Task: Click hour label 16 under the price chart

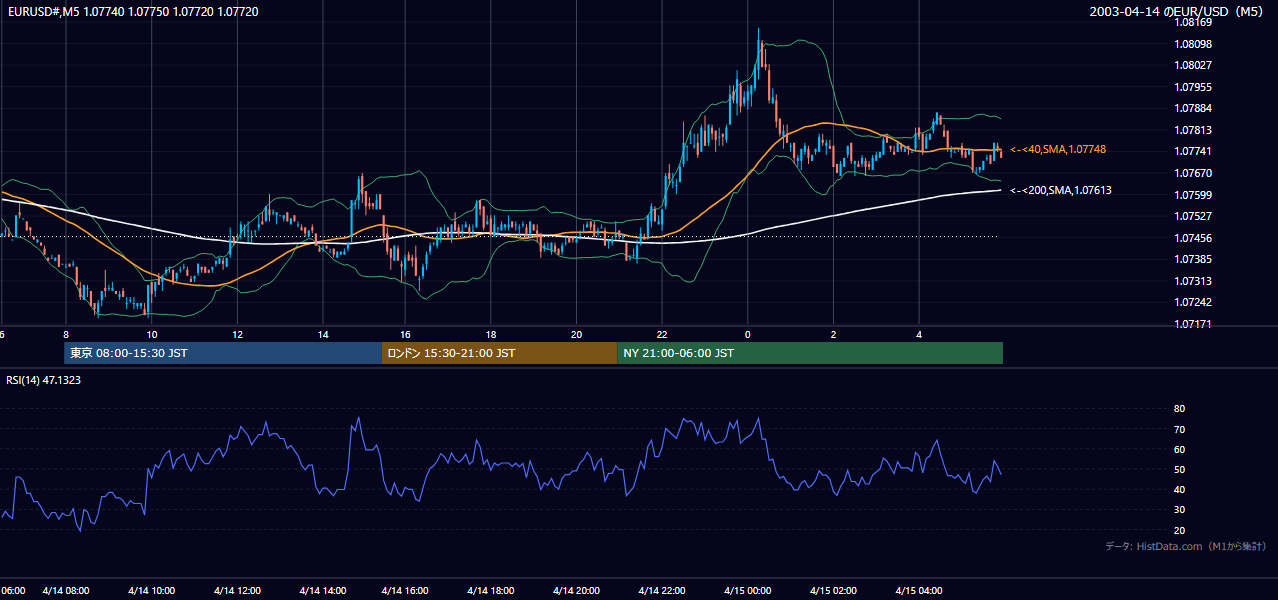Action: (406, 334)
